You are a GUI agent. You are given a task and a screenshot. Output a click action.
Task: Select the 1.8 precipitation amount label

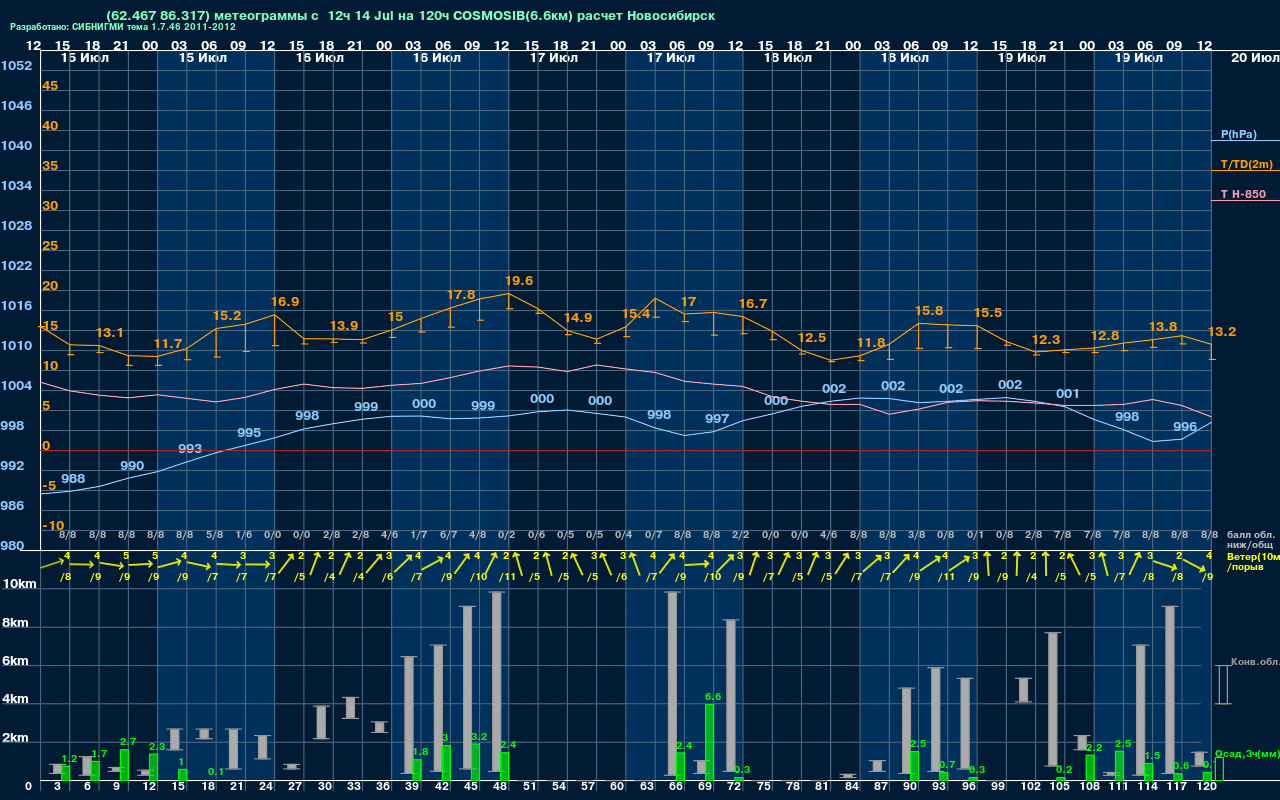point(420,752)
